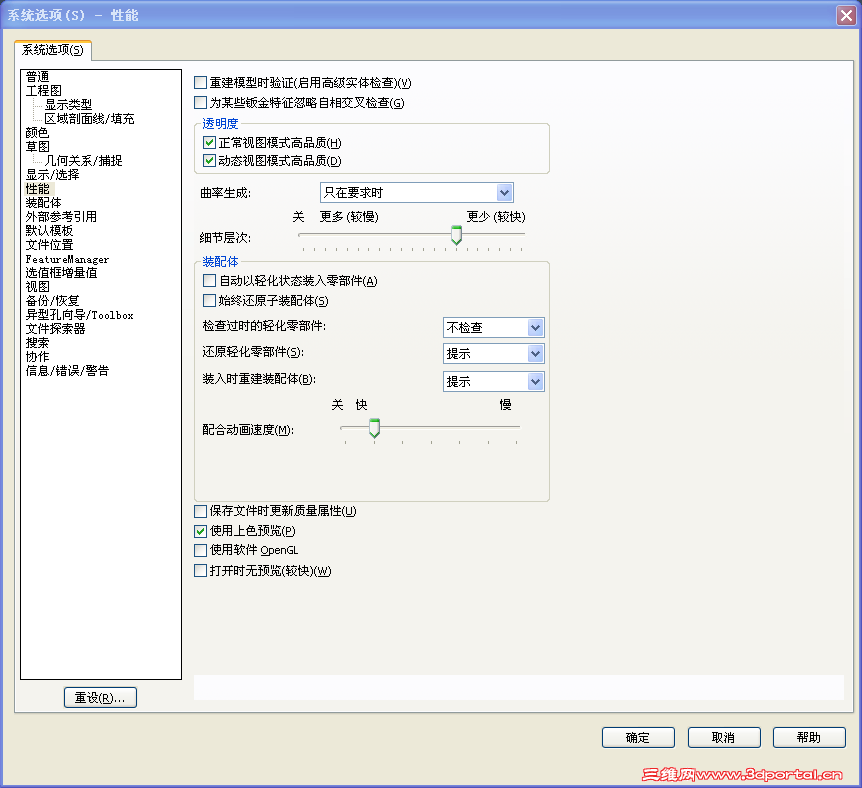Image resolution: width=862 pixels, height=788 pixels.
Task: Toggle 使用软件 OpenGL option
Action: click(200, 550)
